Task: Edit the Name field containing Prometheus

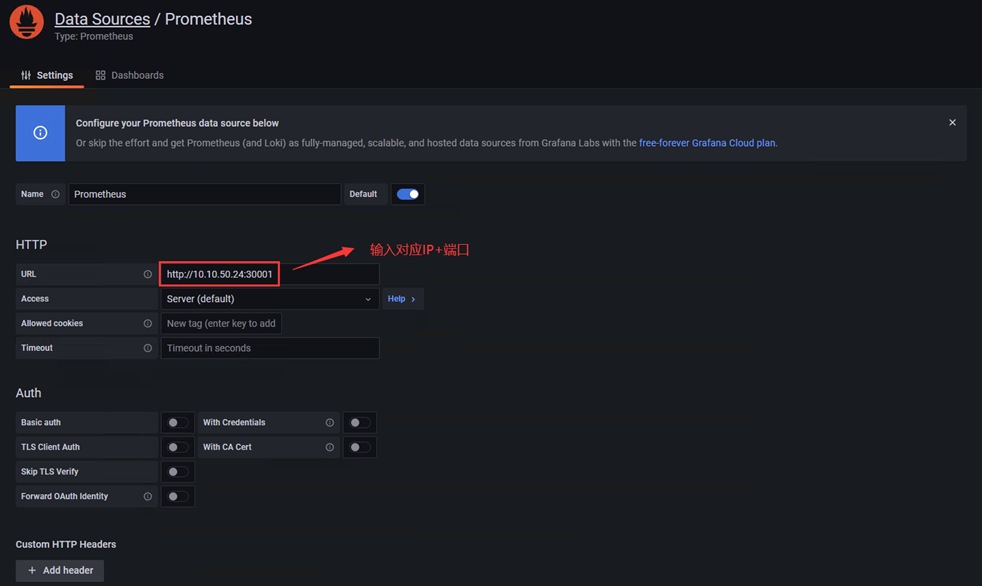Action: tap(204, 194)
